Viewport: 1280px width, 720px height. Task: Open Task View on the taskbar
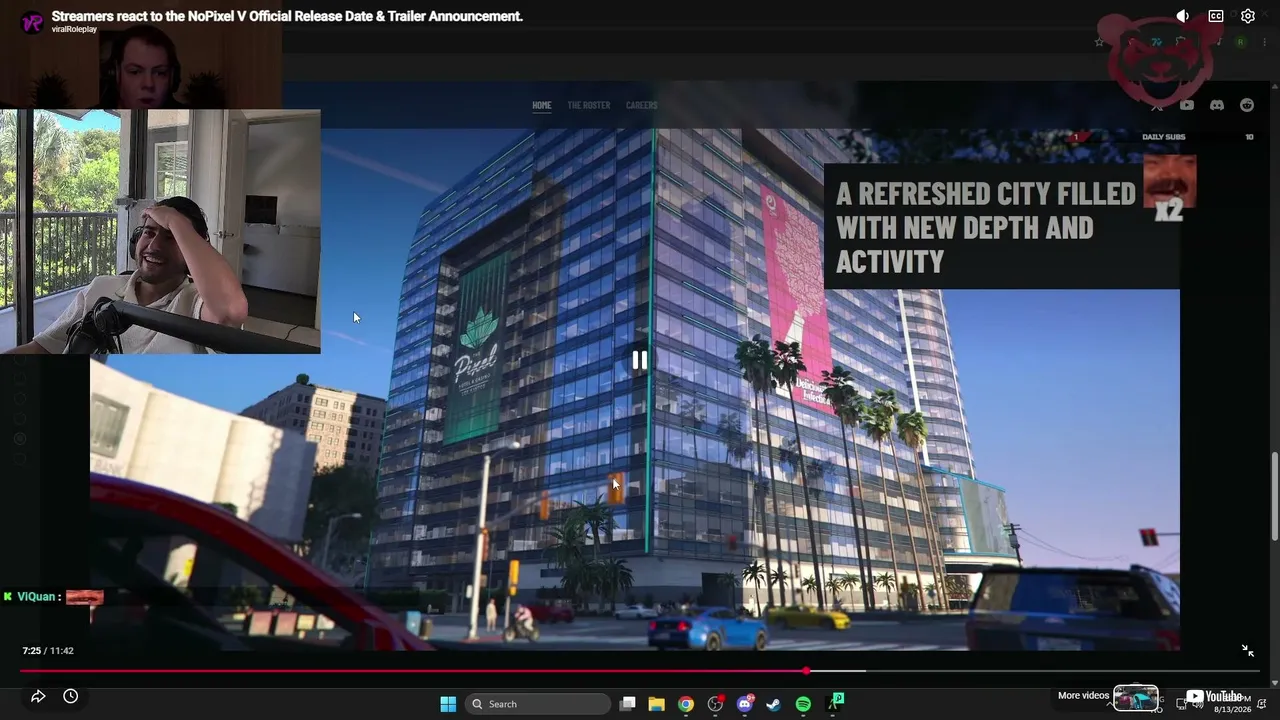627,704
